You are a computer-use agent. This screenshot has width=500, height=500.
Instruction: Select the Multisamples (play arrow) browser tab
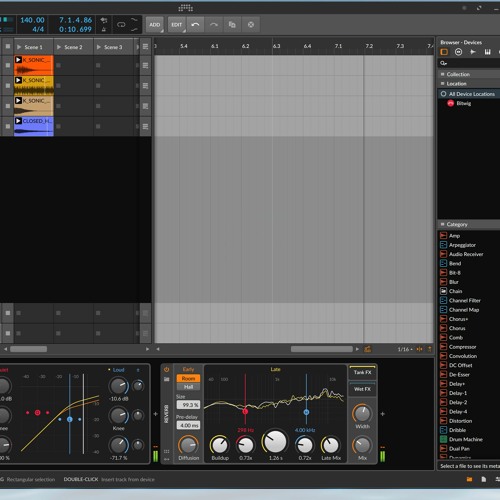point(473,52)
